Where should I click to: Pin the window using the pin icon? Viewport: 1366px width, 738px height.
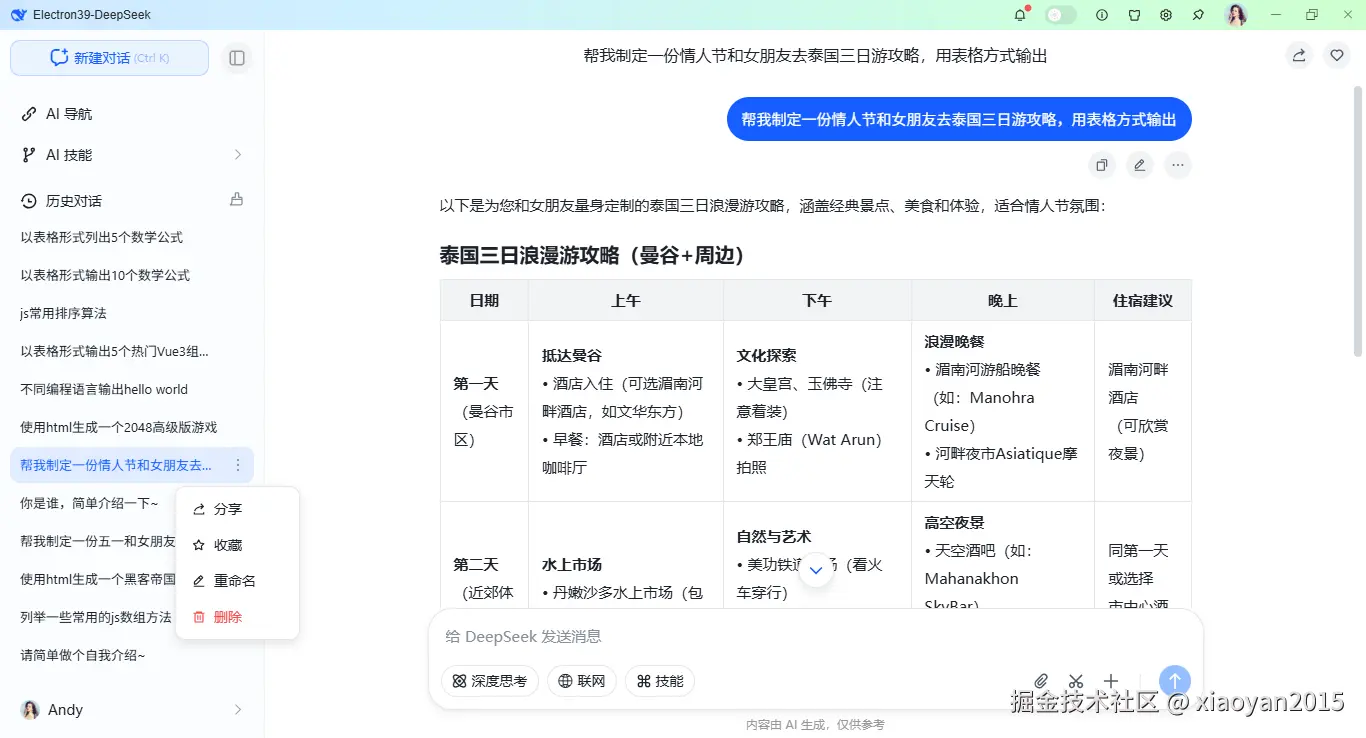pyautogui.click(x=1198, y=15)
